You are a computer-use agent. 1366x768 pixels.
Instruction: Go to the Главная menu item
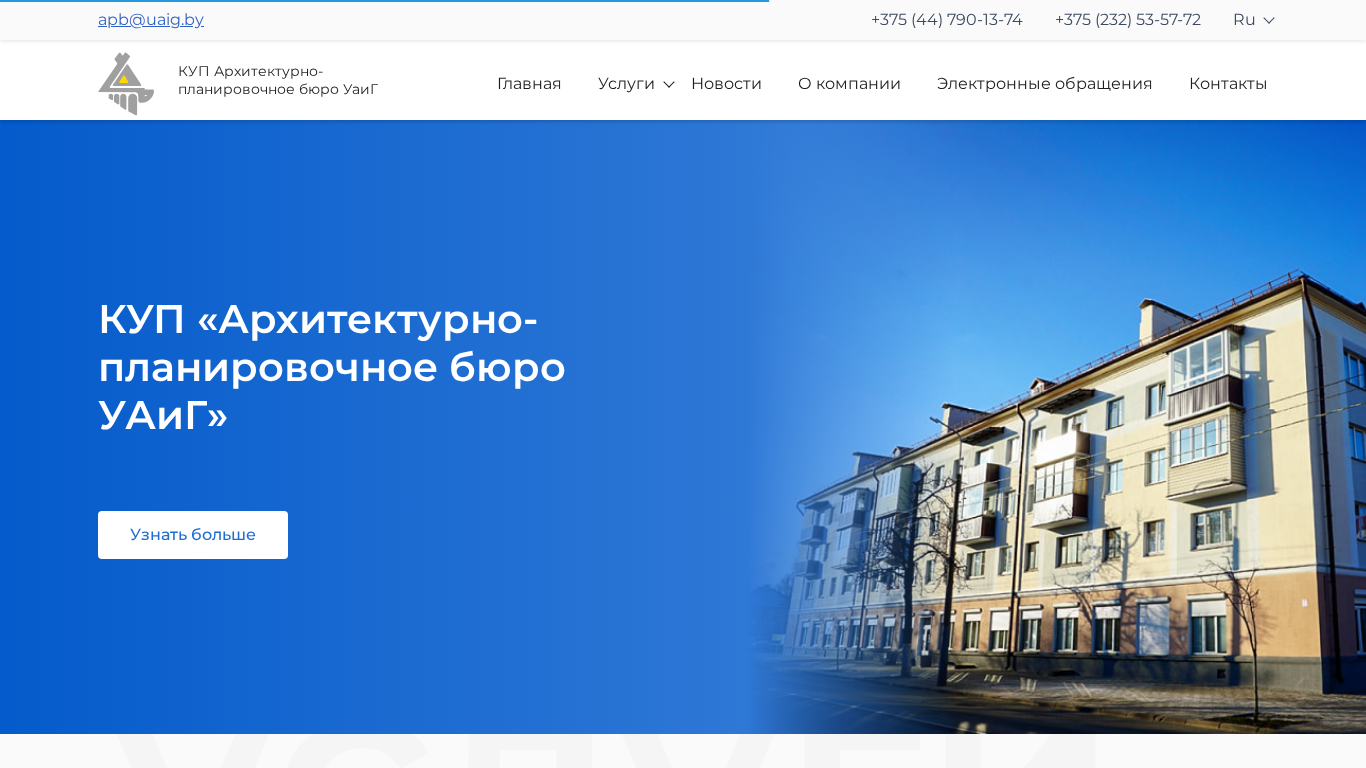tap(529, 84)
